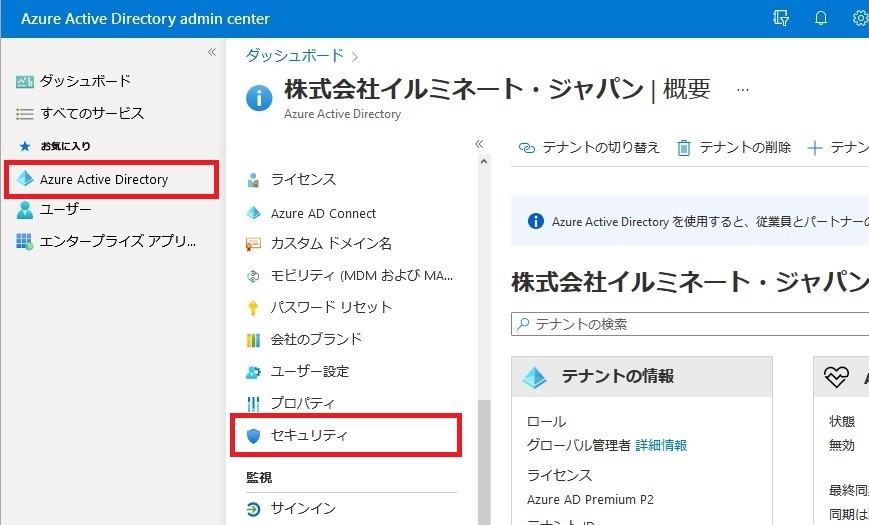Click the エンタープライズ アプリ grid icon
Screen dimensions: 869x525
coord(24,241)
